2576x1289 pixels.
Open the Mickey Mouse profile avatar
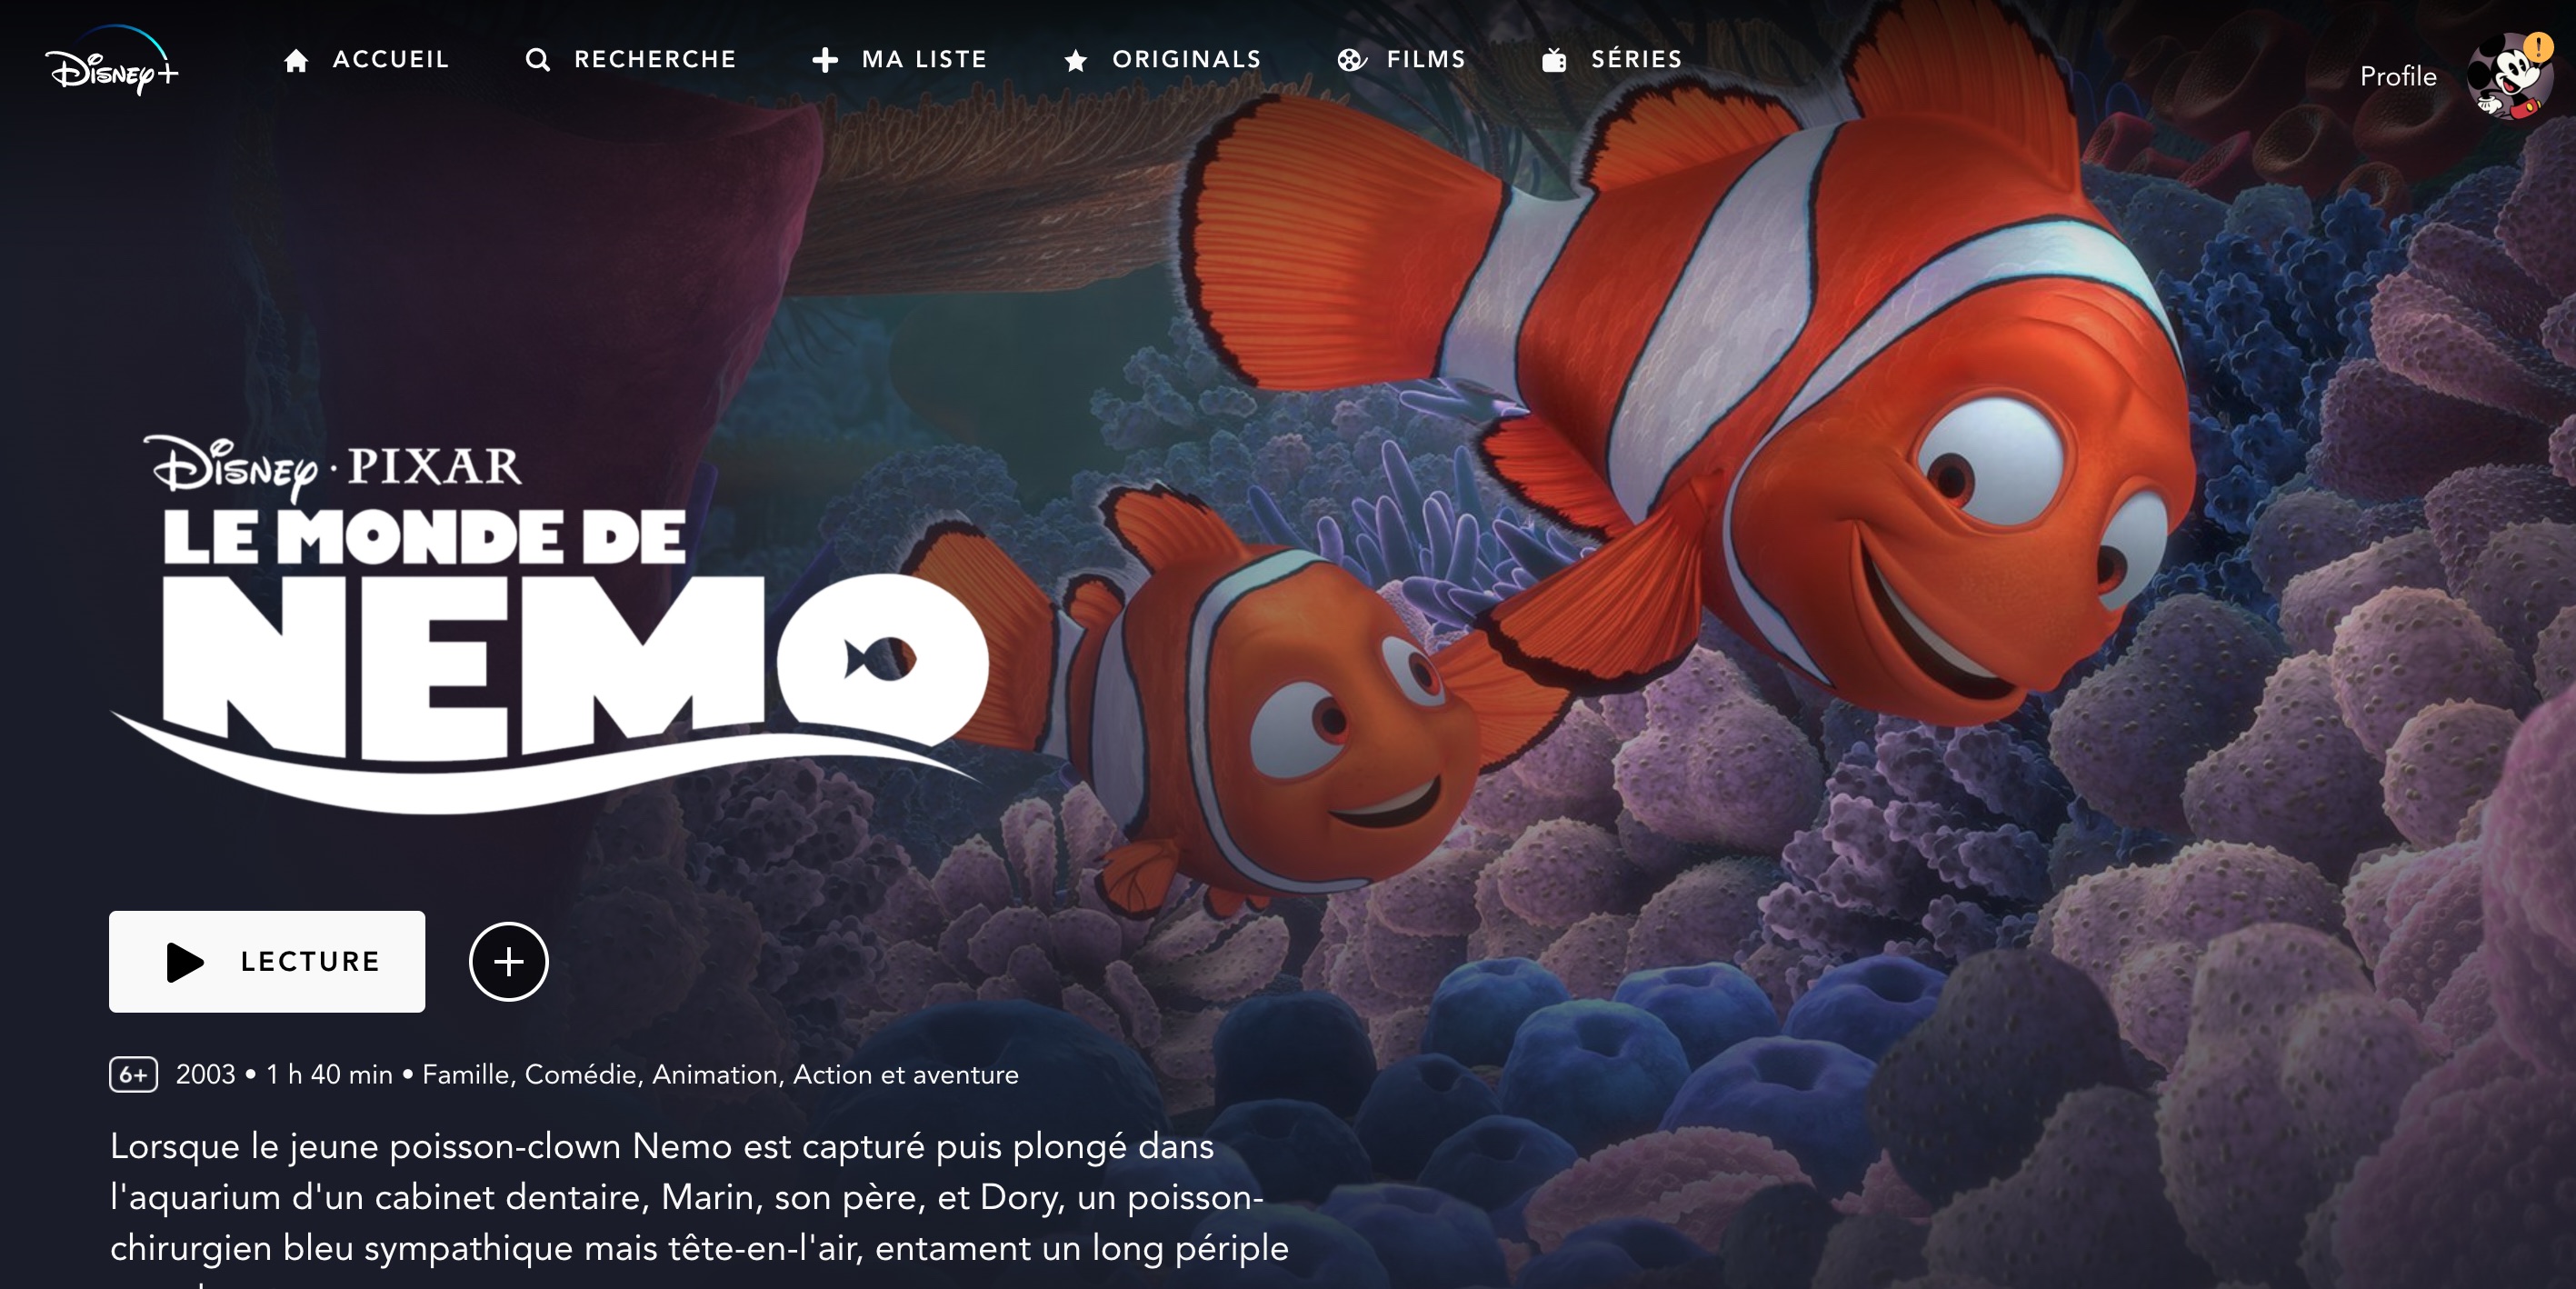click(2508, 77)
